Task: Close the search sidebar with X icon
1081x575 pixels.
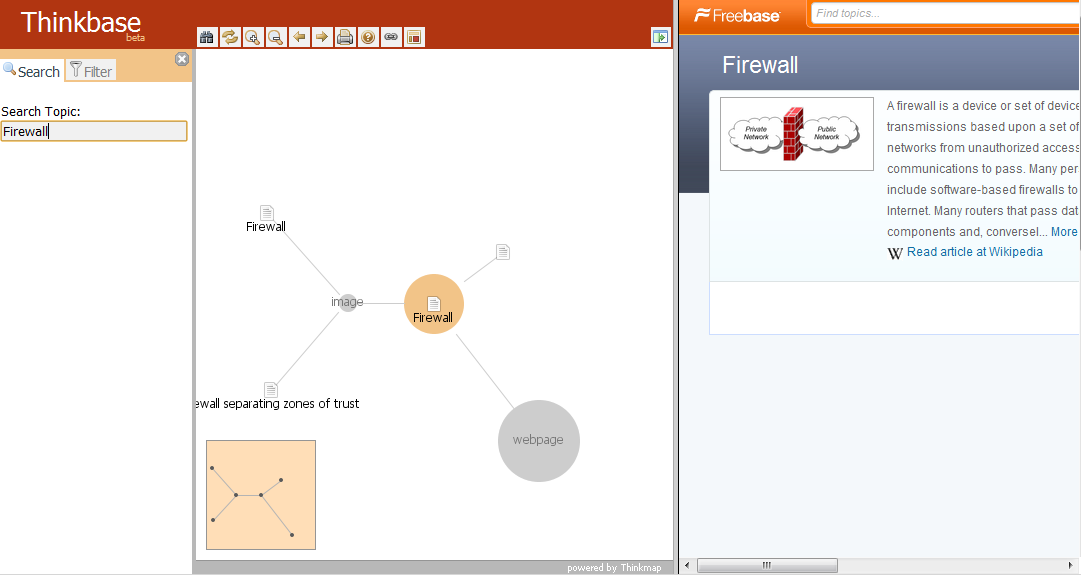Action: [x=182, y=59]
